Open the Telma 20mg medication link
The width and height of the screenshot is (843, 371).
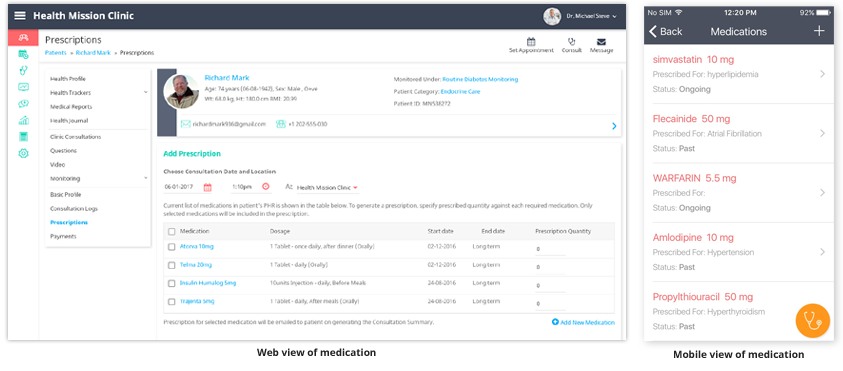(x=196, y=265)
